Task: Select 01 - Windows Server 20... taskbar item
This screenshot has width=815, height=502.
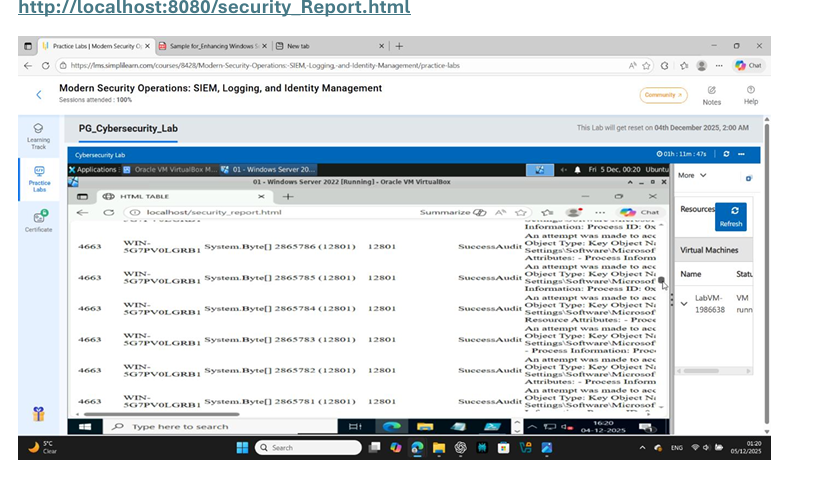Action: (x=268, y=169)
